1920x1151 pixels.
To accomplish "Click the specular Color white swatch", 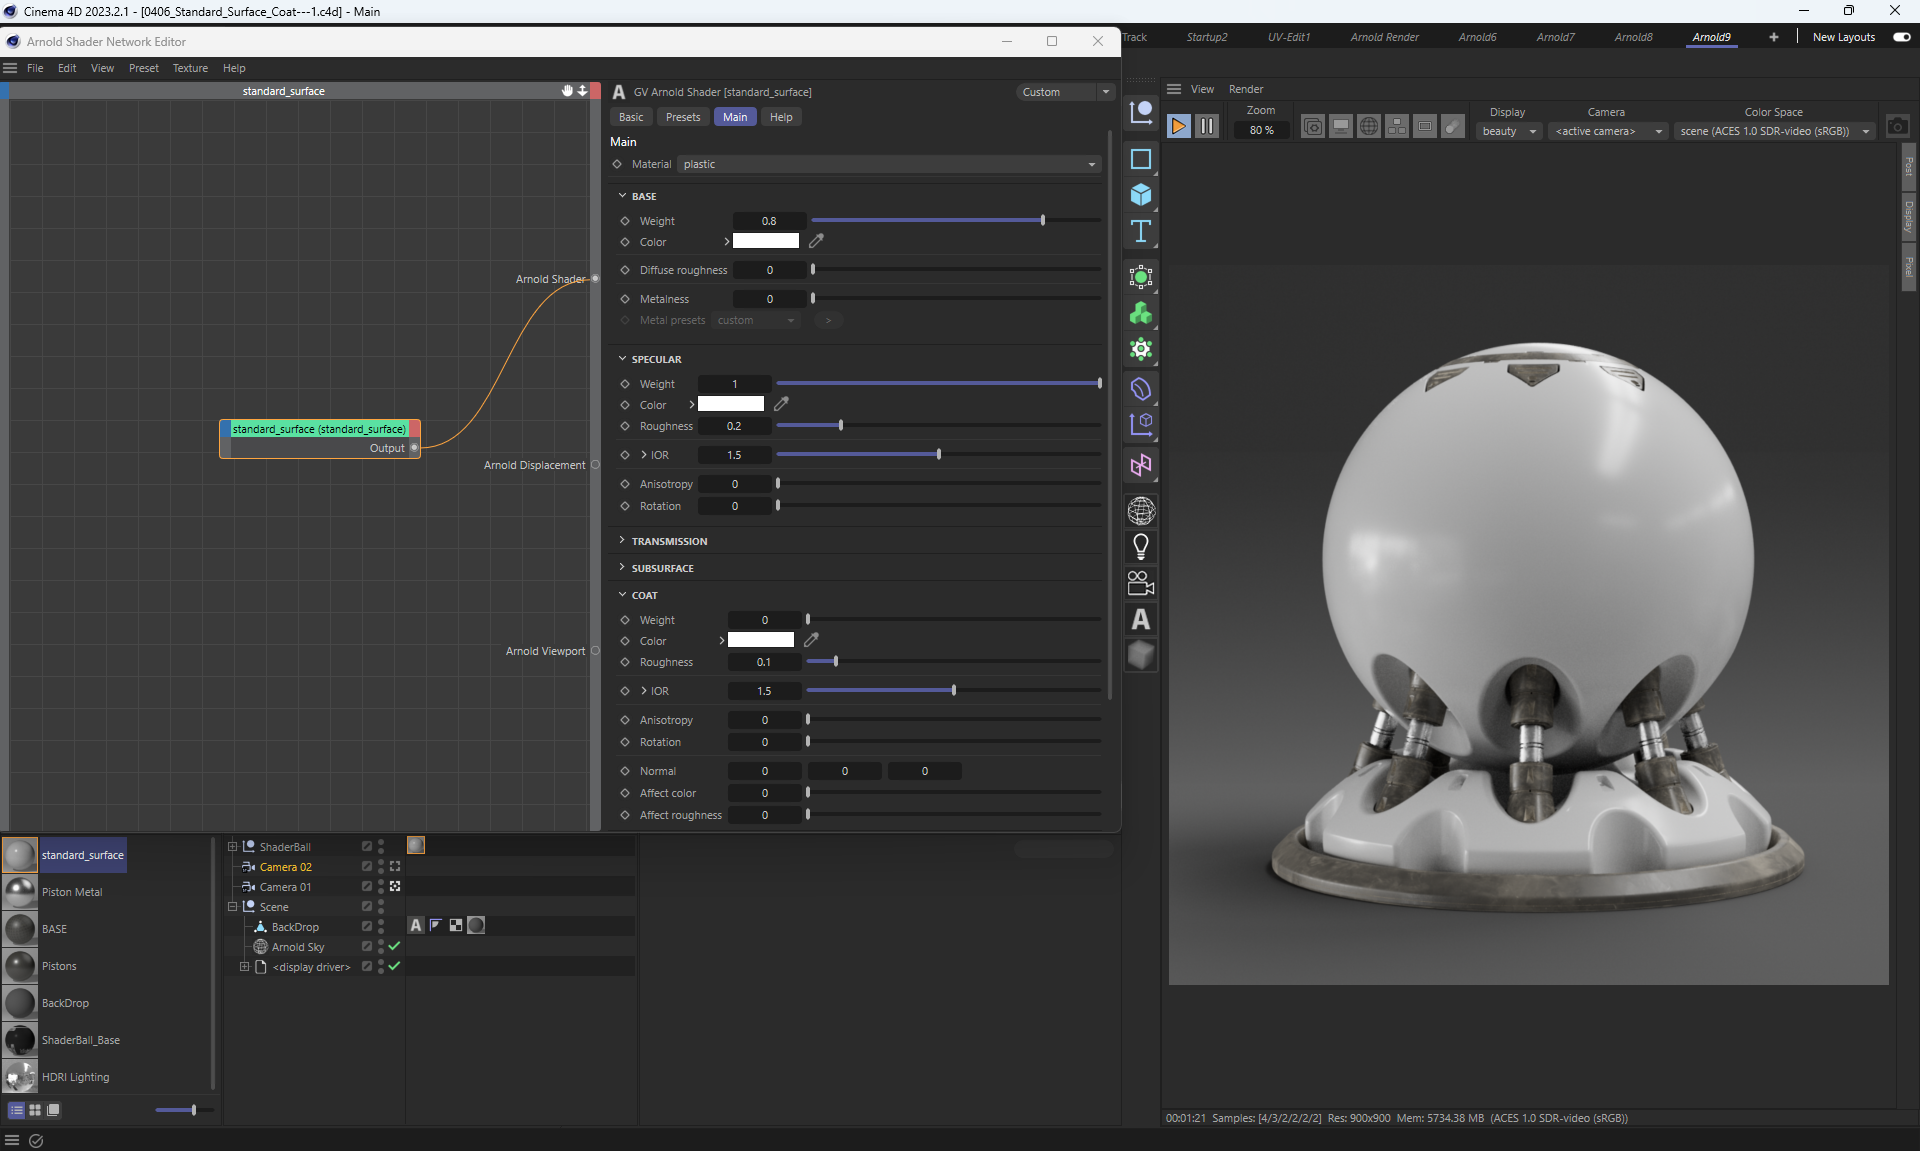I will [730, 405].
